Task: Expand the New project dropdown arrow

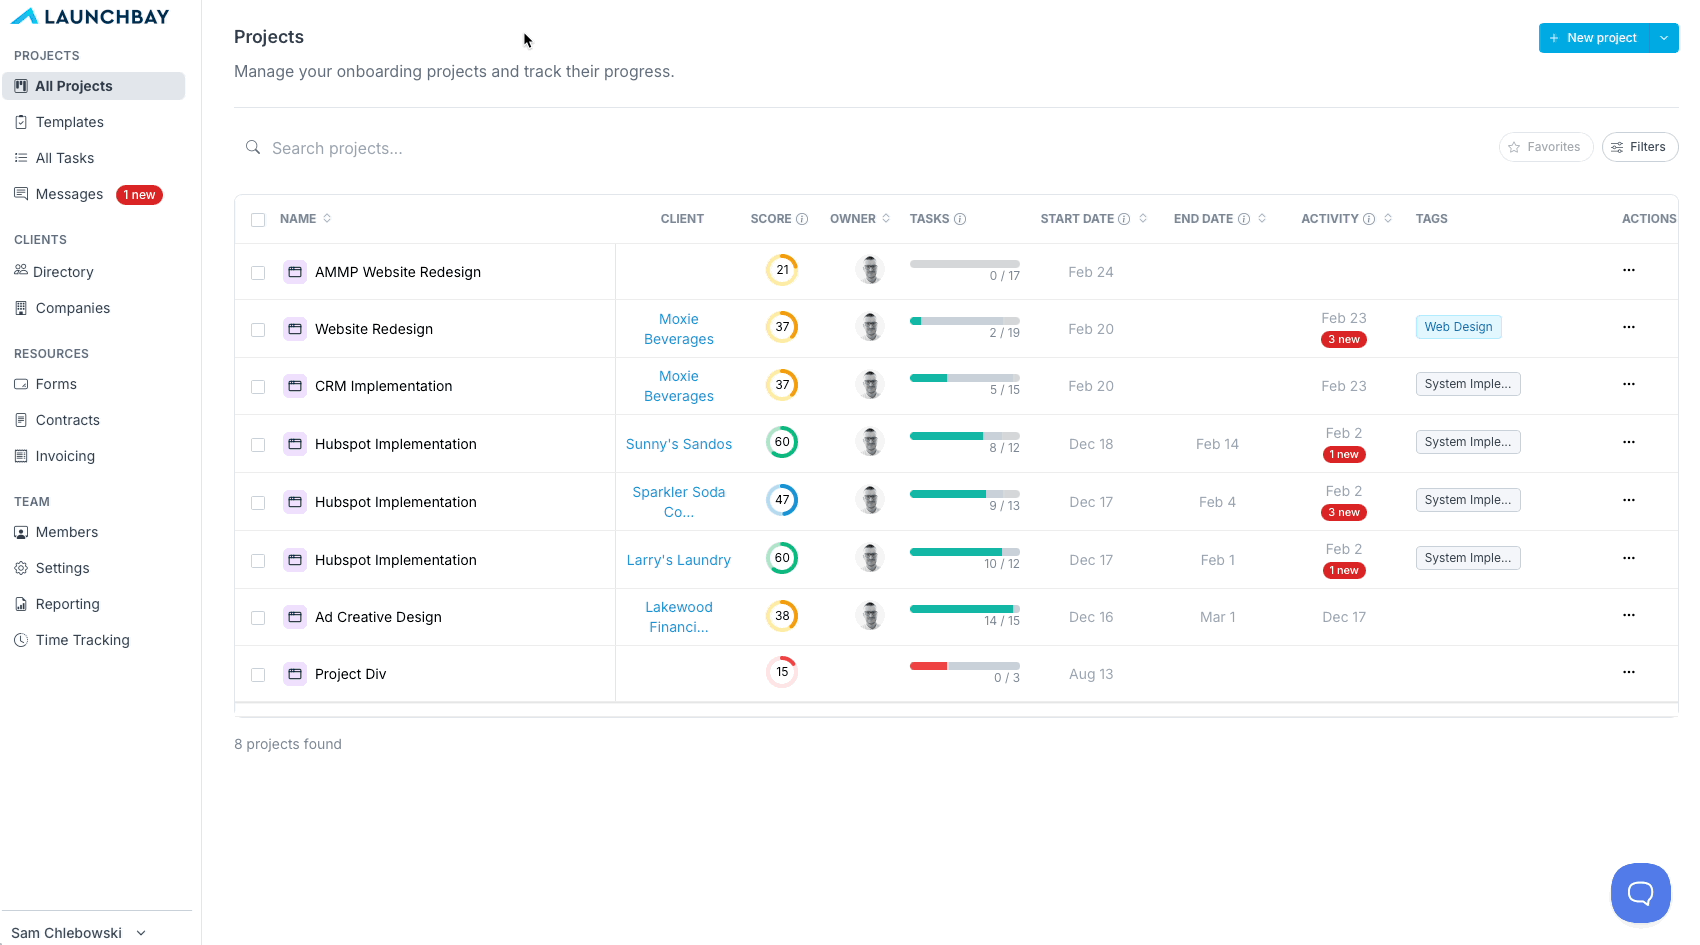Action: (1664, 38)
